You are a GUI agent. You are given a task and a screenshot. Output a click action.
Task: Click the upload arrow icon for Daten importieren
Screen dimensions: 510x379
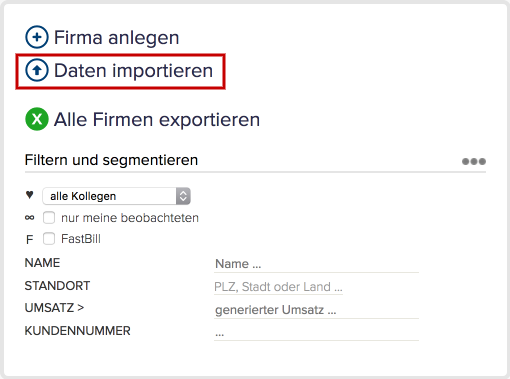[x=37, y=70]
